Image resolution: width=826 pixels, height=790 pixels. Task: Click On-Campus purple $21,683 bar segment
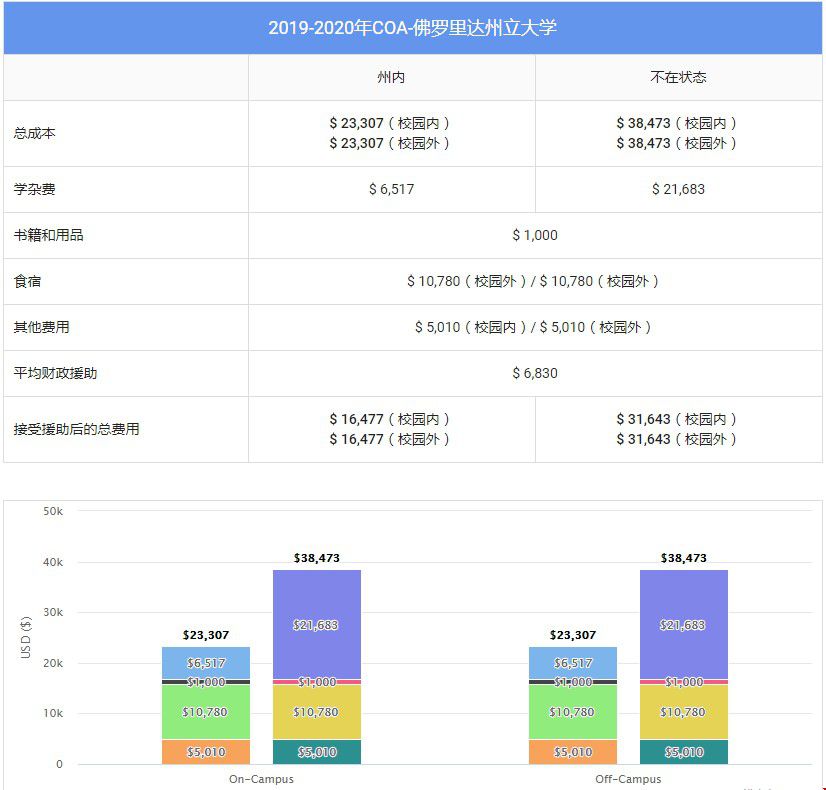pos(317,625)
